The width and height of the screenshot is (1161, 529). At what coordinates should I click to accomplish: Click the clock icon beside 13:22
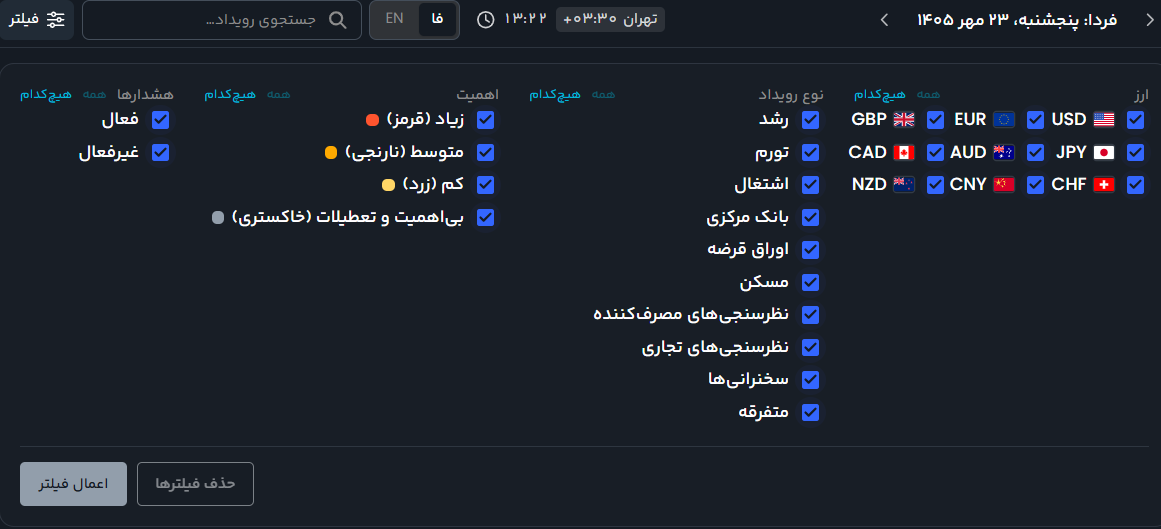(x=486, y=19)
